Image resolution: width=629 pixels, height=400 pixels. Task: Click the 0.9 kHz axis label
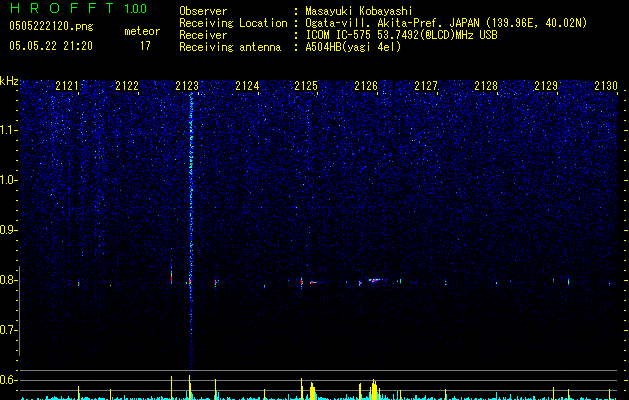[x=8, y=230]
